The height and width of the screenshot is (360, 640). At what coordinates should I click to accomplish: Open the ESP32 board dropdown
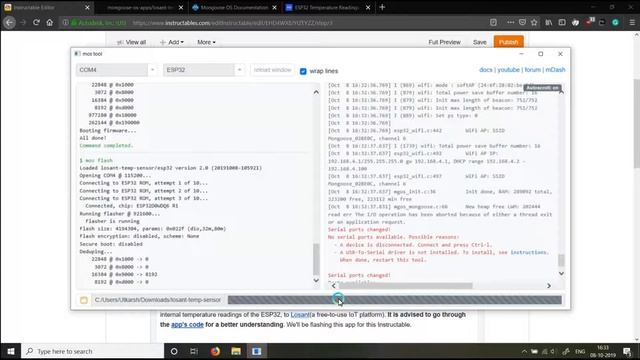(204, 70)
